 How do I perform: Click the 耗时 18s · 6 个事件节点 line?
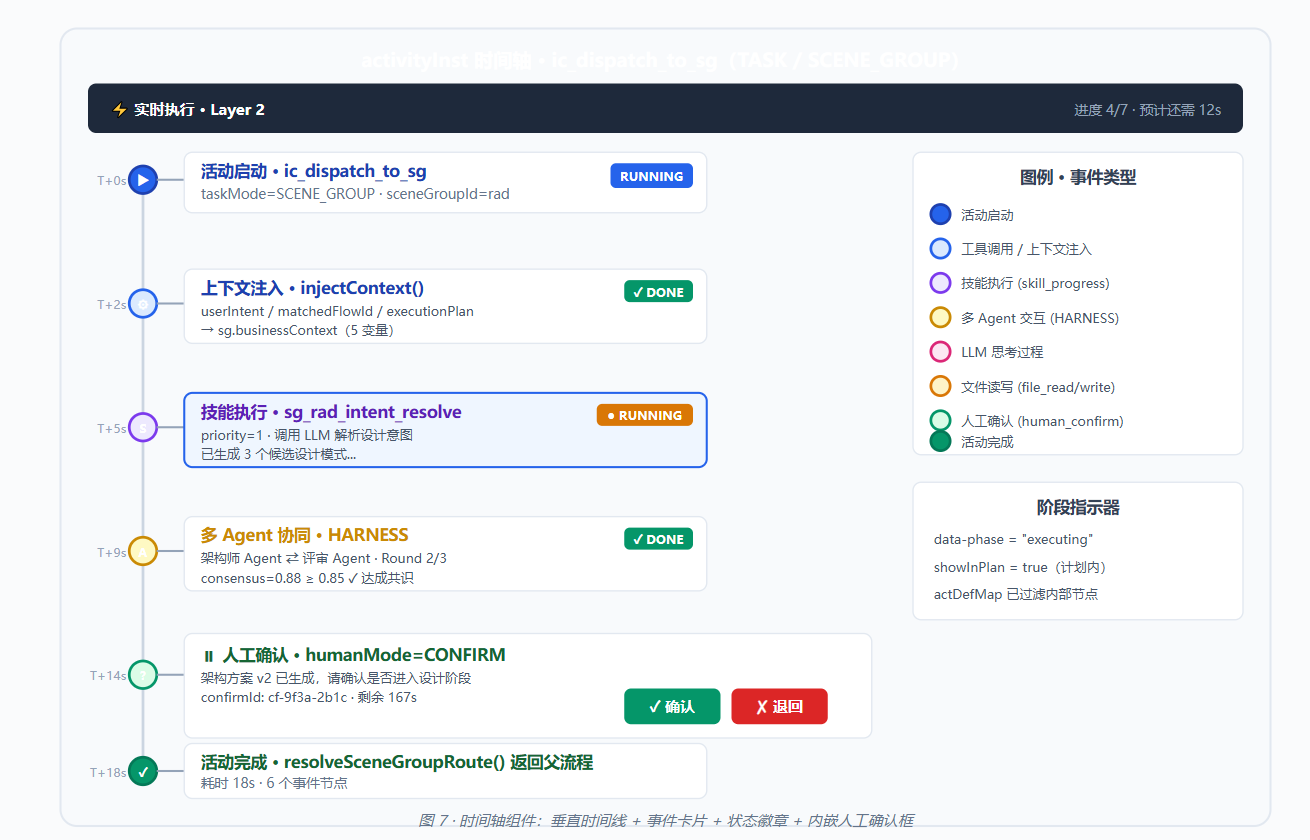pos(274,783)
